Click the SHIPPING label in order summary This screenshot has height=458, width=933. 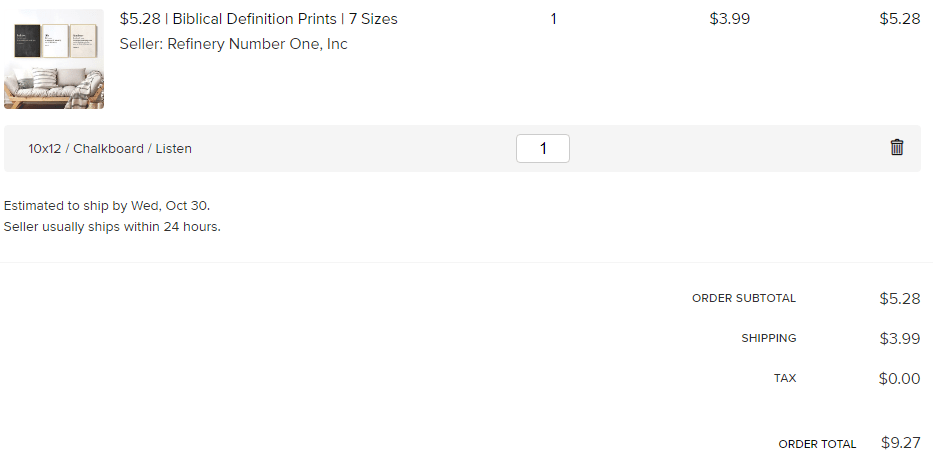(x=769, y=338)
